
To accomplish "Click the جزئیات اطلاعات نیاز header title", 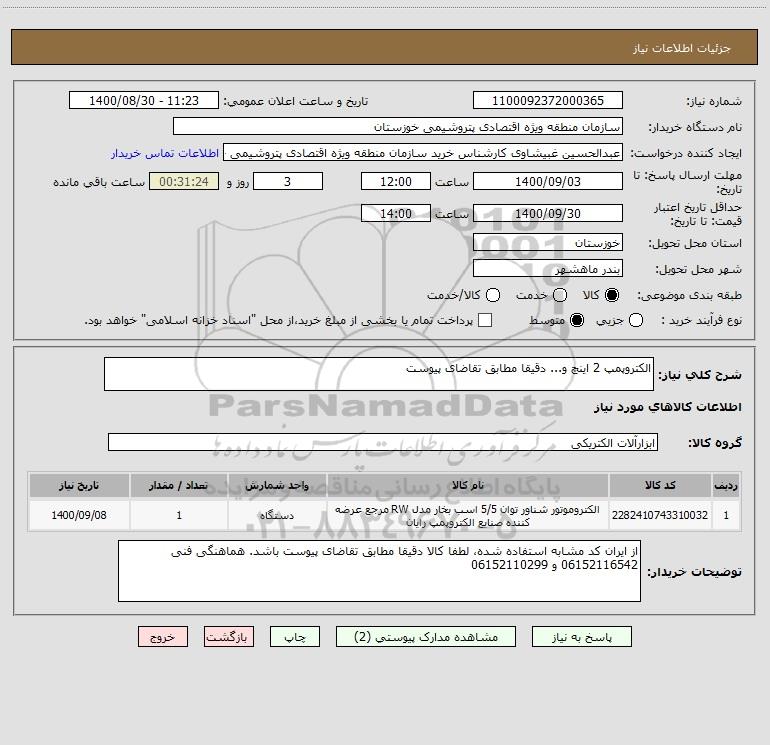I will pyautogui.click(x=682, y=48).
